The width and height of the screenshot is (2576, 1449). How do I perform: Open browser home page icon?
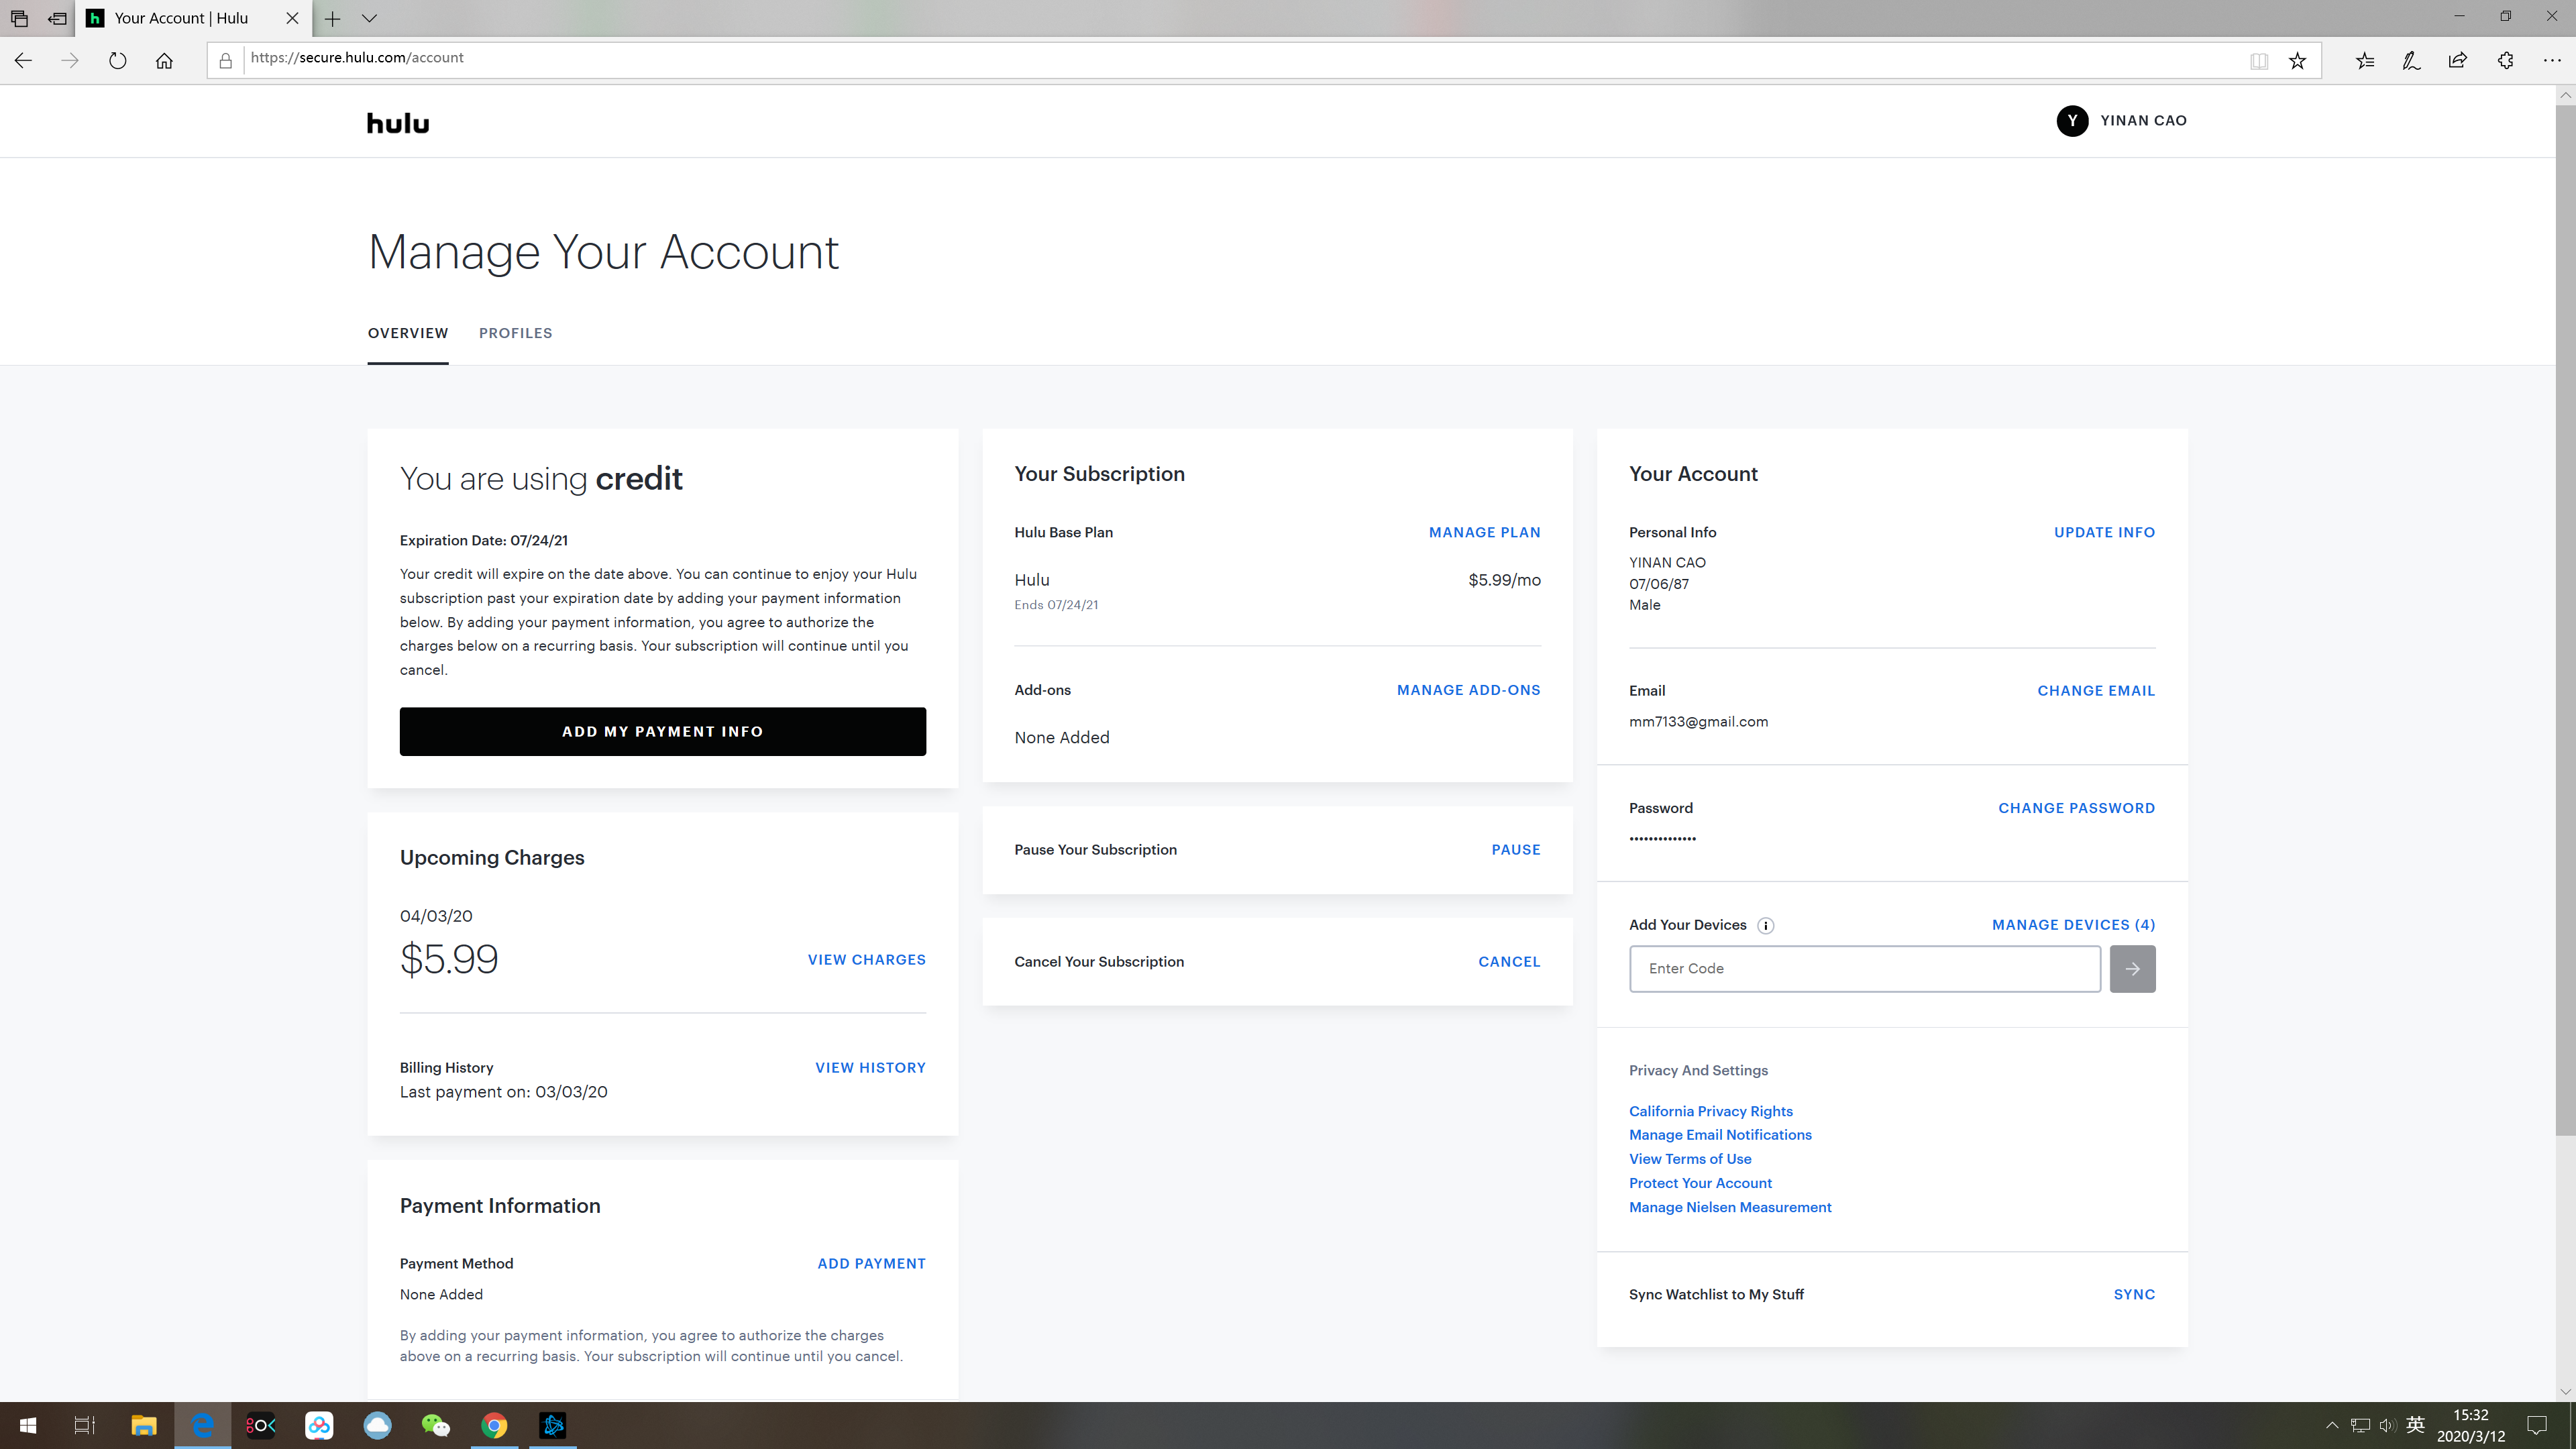[164, 61]
